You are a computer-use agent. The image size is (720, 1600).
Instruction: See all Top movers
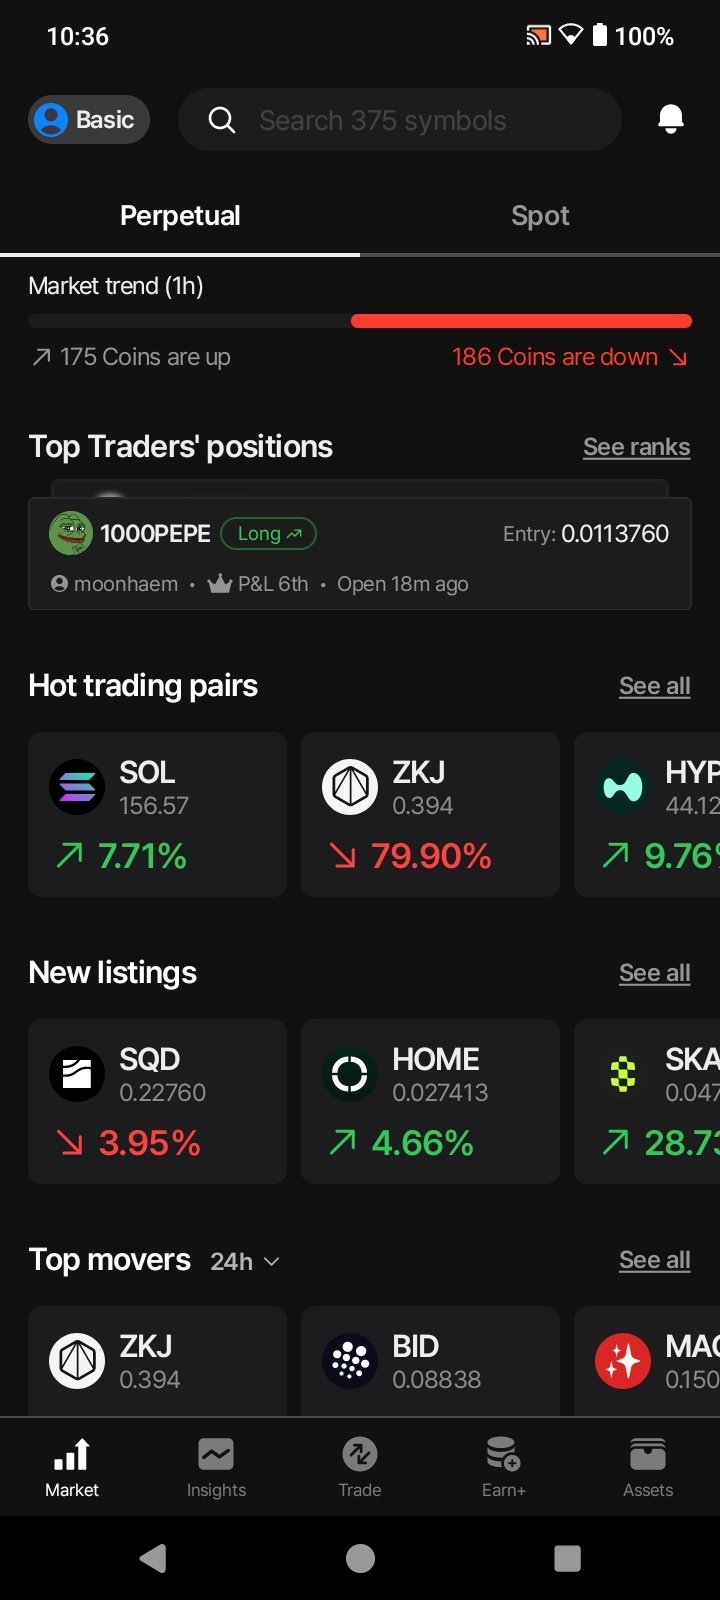point(654,1260)
